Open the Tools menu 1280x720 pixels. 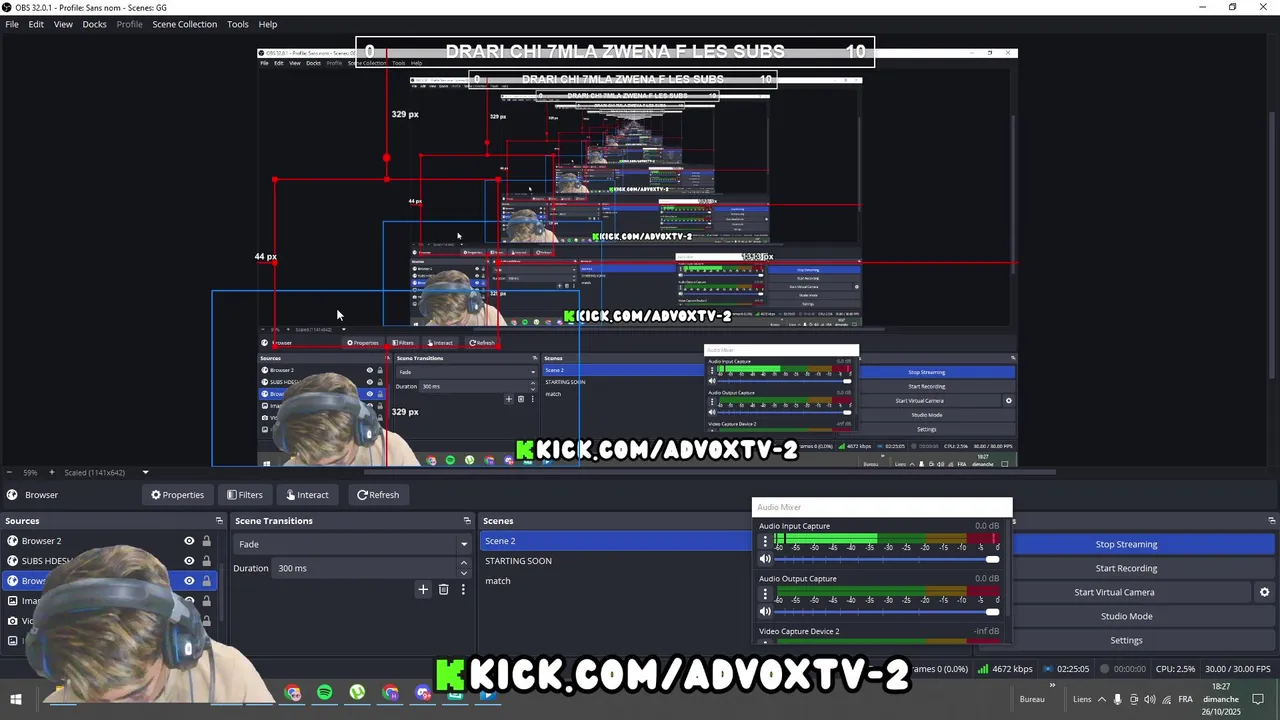pyautogui.click(x=238, y=24)
